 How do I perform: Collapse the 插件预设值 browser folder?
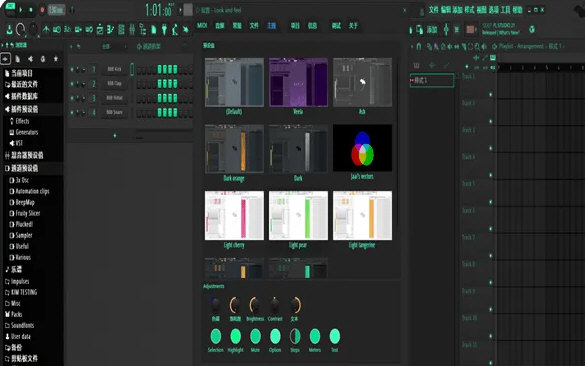[x=21, y=109]
